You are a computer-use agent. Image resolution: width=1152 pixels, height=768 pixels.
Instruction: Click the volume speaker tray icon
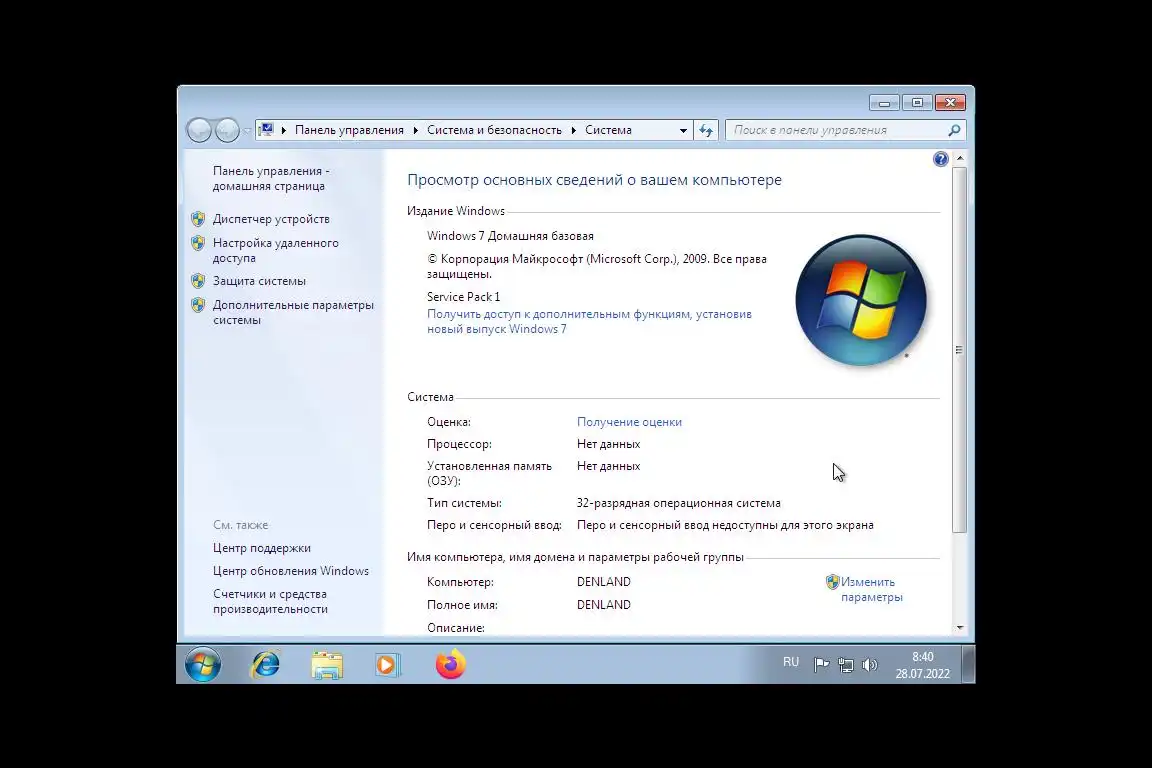pyautogui.click(x=870, y=664)
